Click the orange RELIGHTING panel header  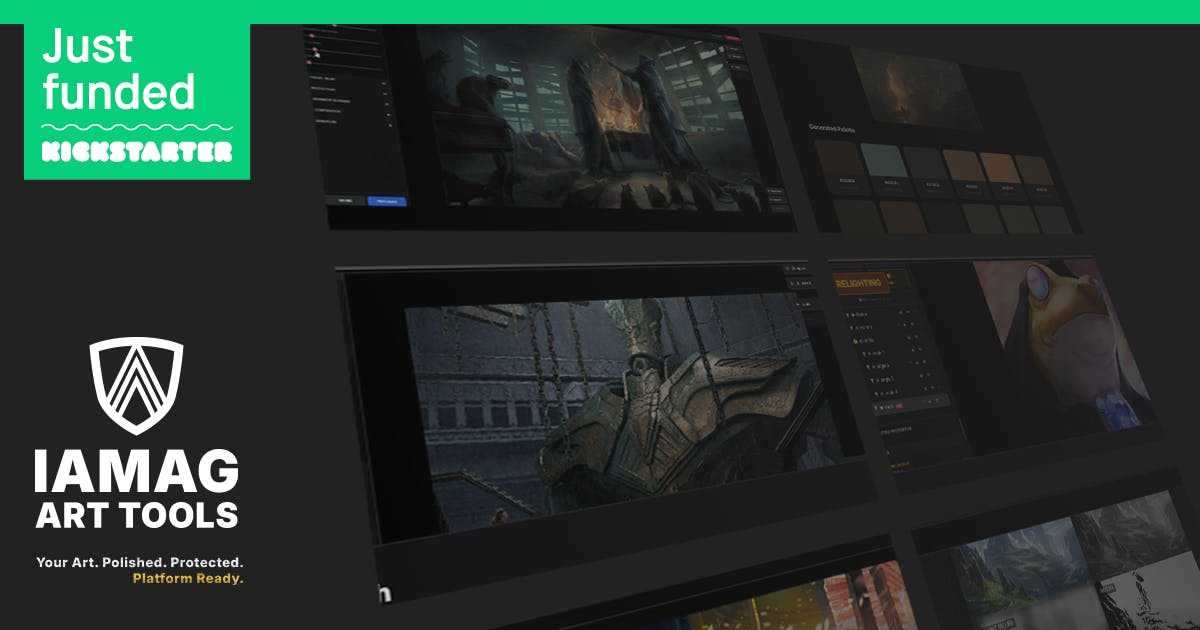pyautogui.click(x=860, y=282)
